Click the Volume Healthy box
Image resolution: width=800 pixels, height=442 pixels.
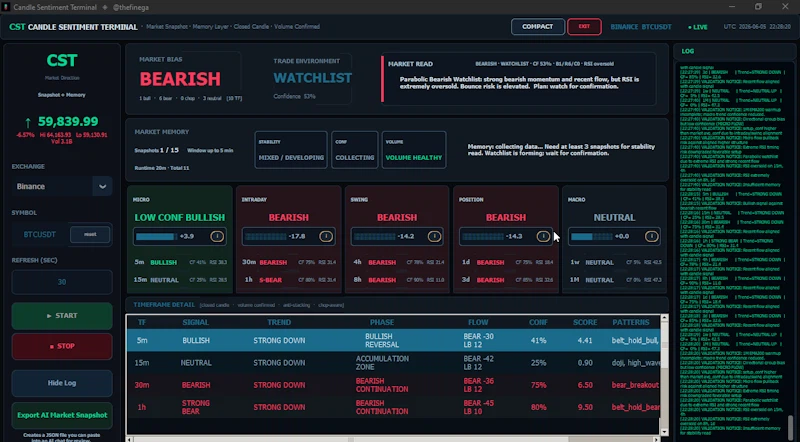coord(414,150)
